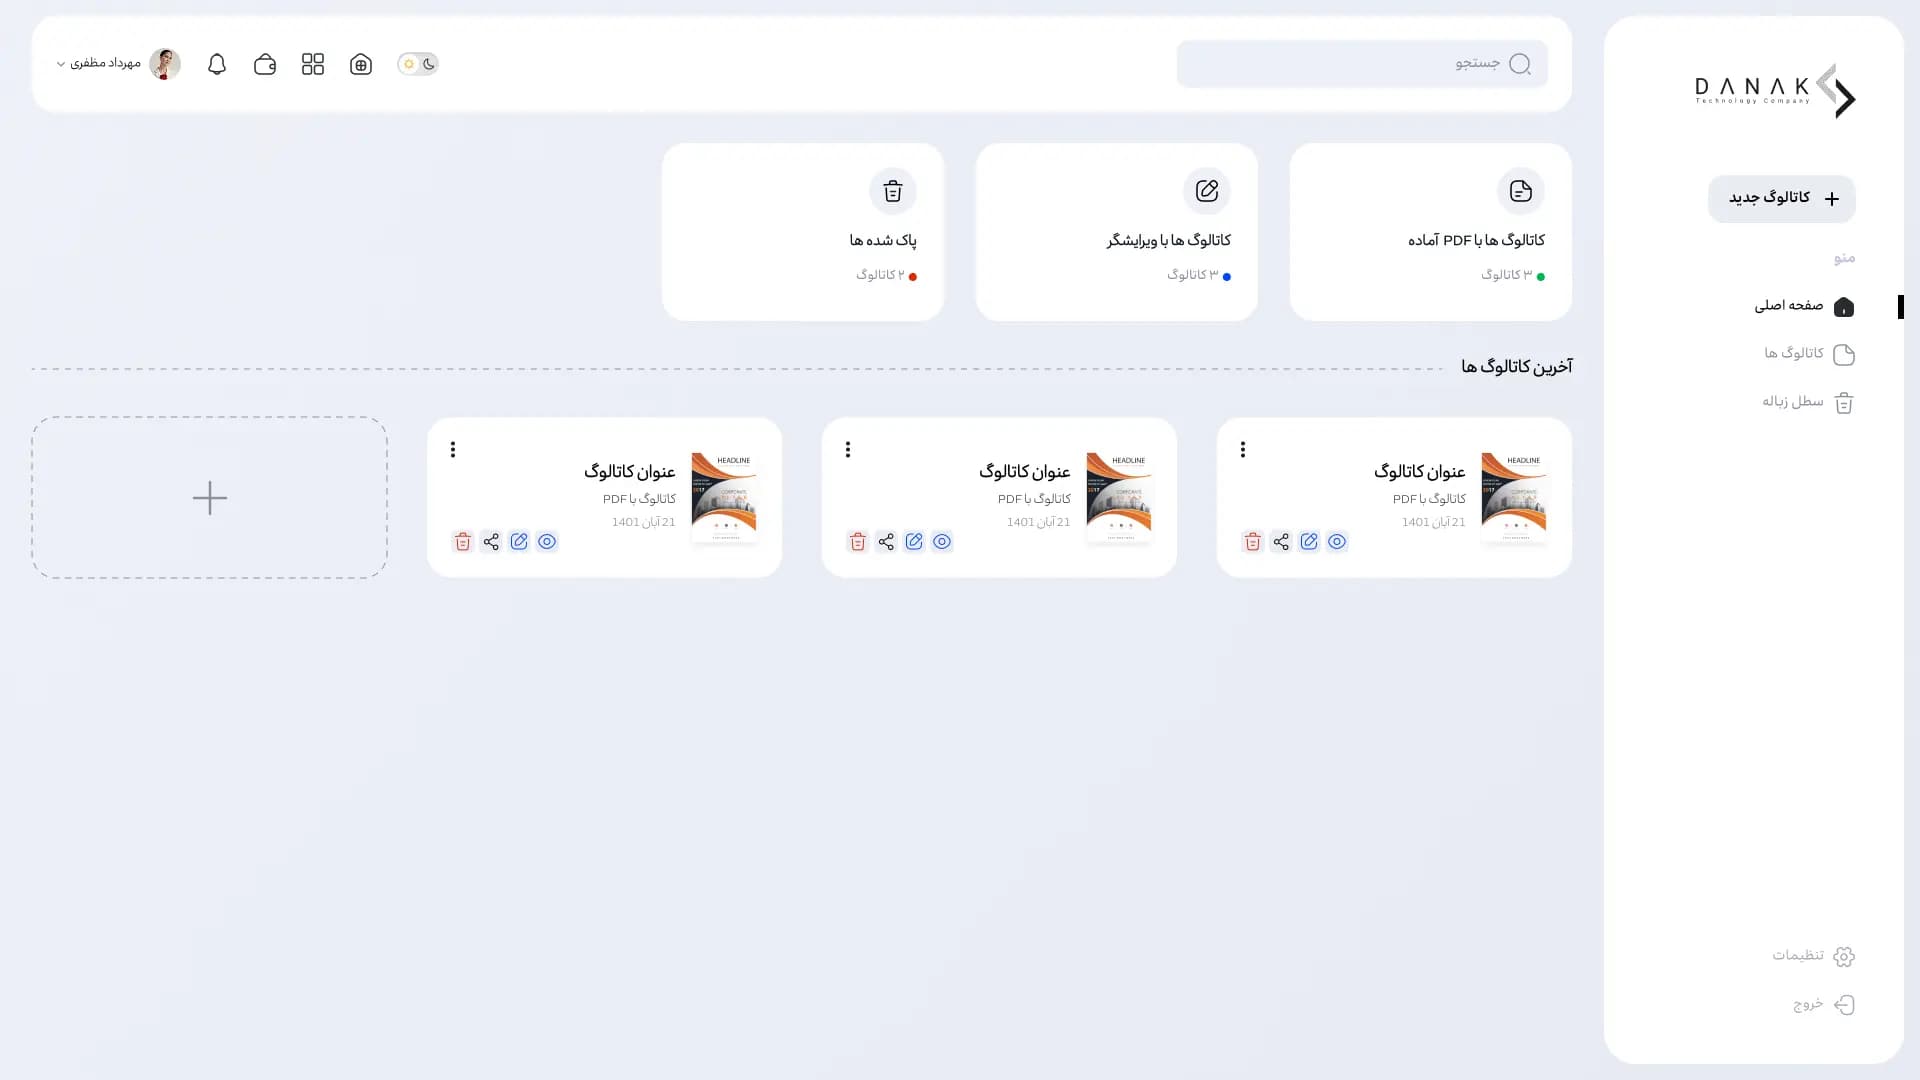Click the notification bell icon
1920x1080 pixels.
tap(217, 64)
